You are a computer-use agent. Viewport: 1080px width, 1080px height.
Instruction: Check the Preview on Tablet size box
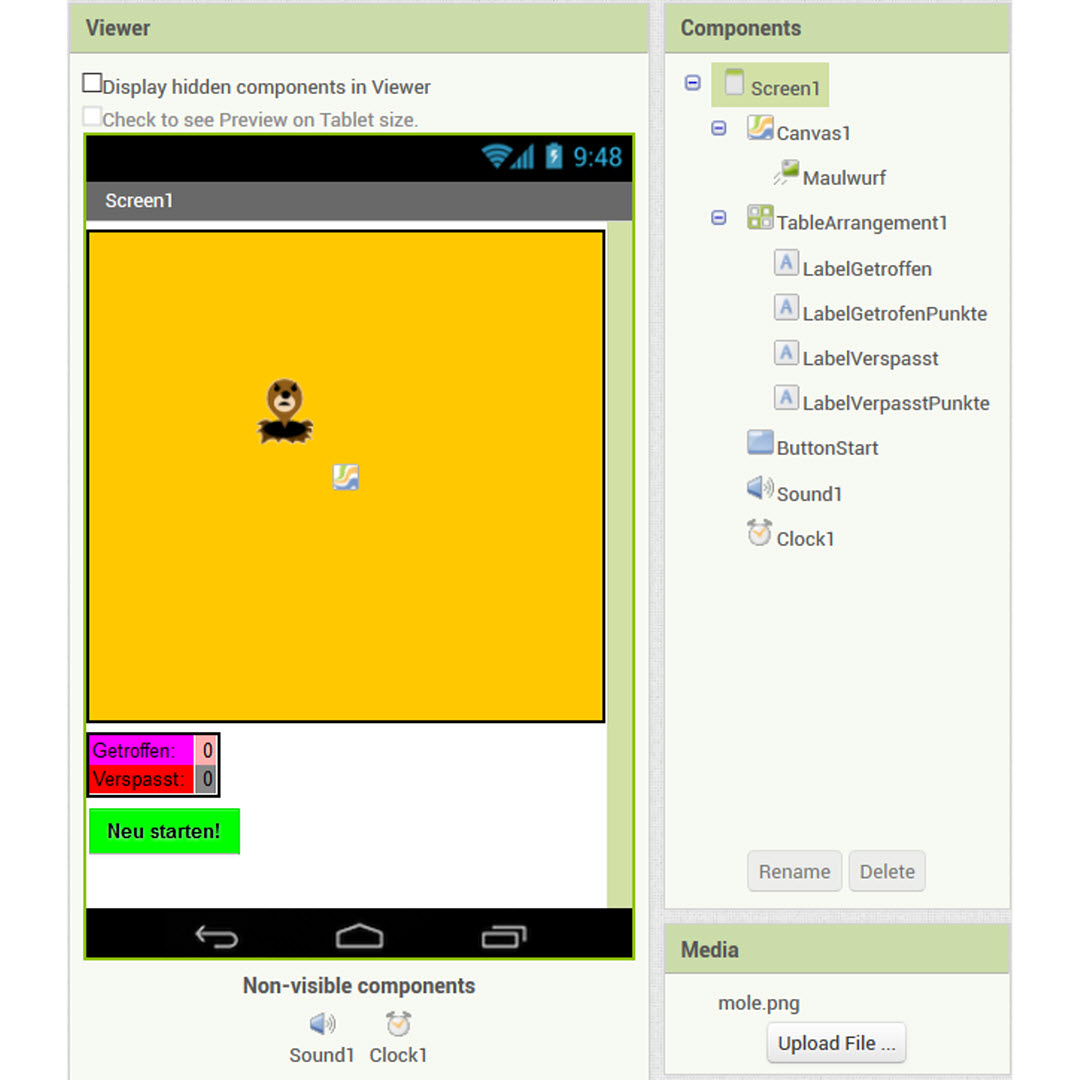coord(92,116)
